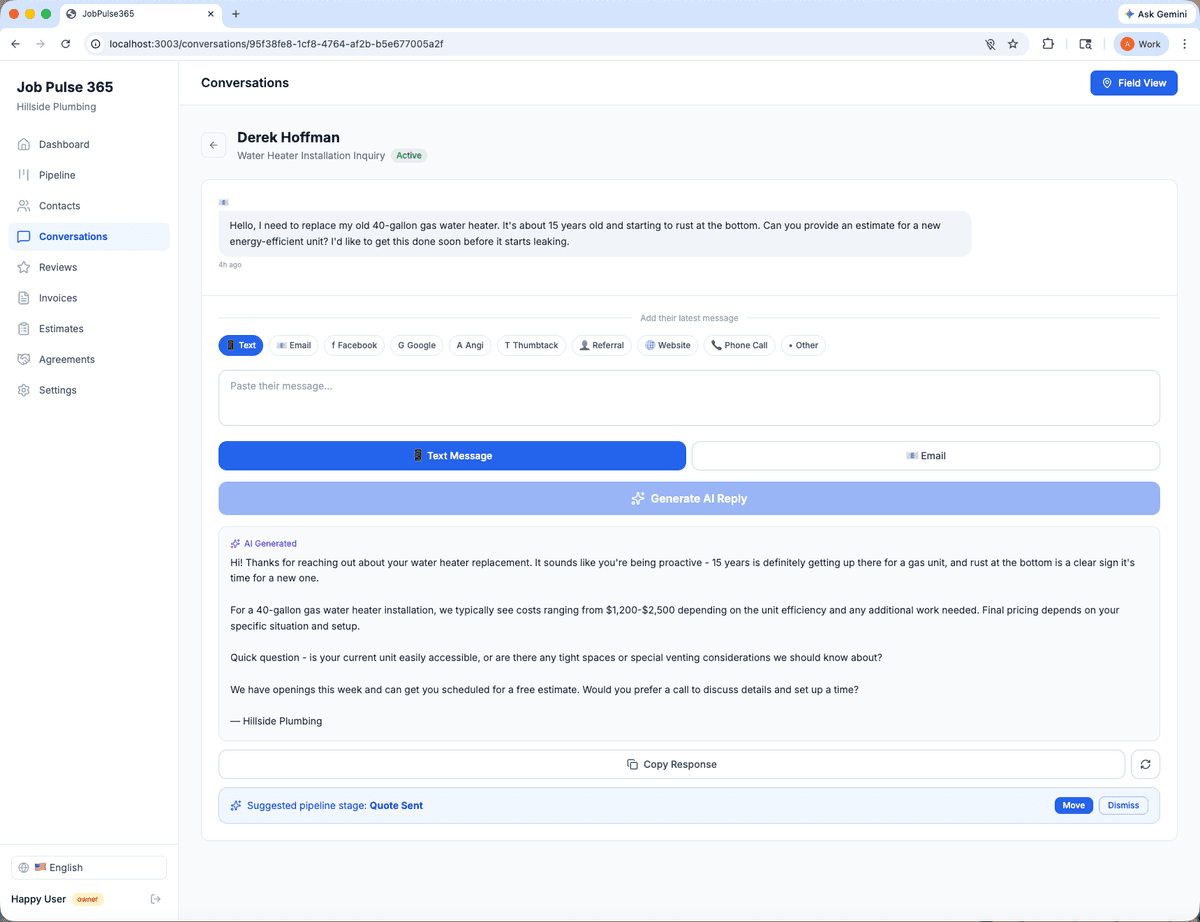Select the Agreements icon in the sidebar

coord(23,359)
